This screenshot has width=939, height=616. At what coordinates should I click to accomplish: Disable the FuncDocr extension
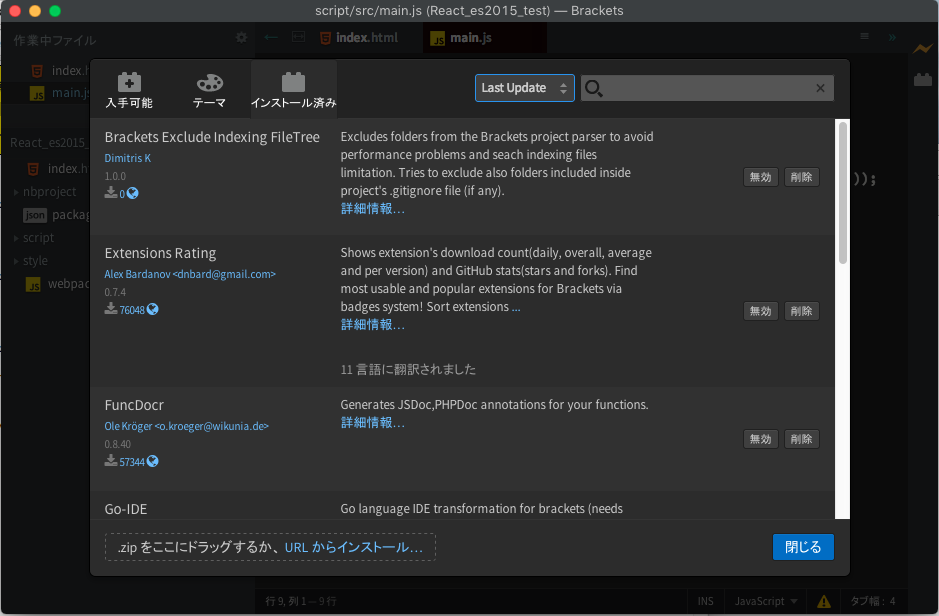click(761, 439)
